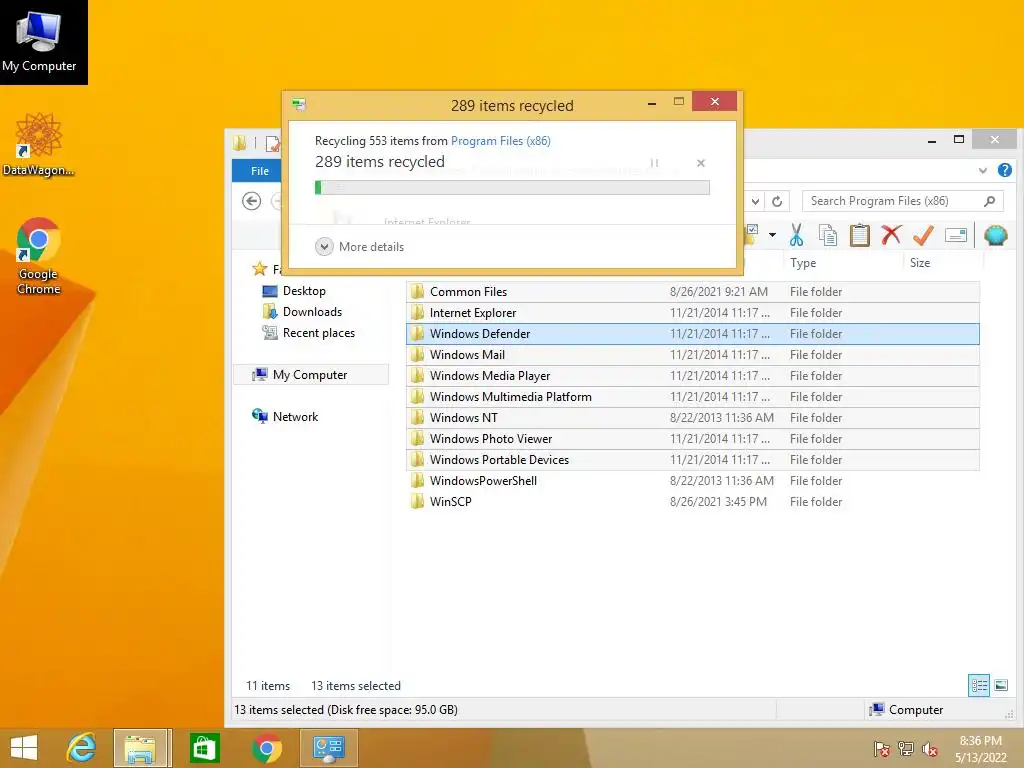This screenshot has width=1024, height=768.
Task: Pause the recycling operation
Action: 654,163
